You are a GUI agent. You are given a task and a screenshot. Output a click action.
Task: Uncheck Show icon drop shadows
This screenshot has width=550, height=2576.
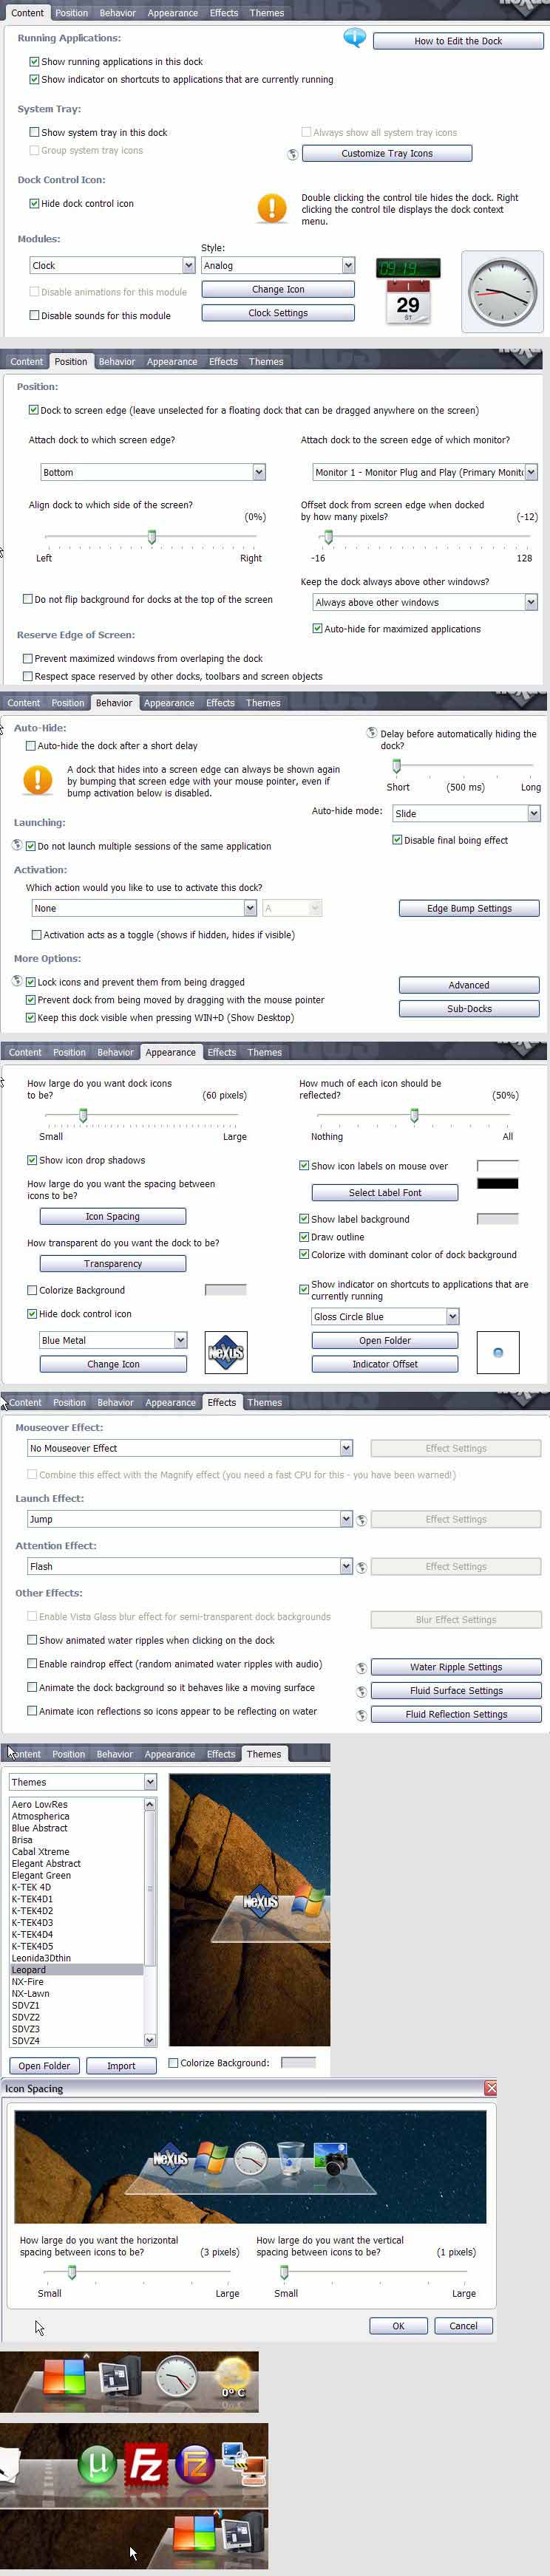click(32, 1160)
